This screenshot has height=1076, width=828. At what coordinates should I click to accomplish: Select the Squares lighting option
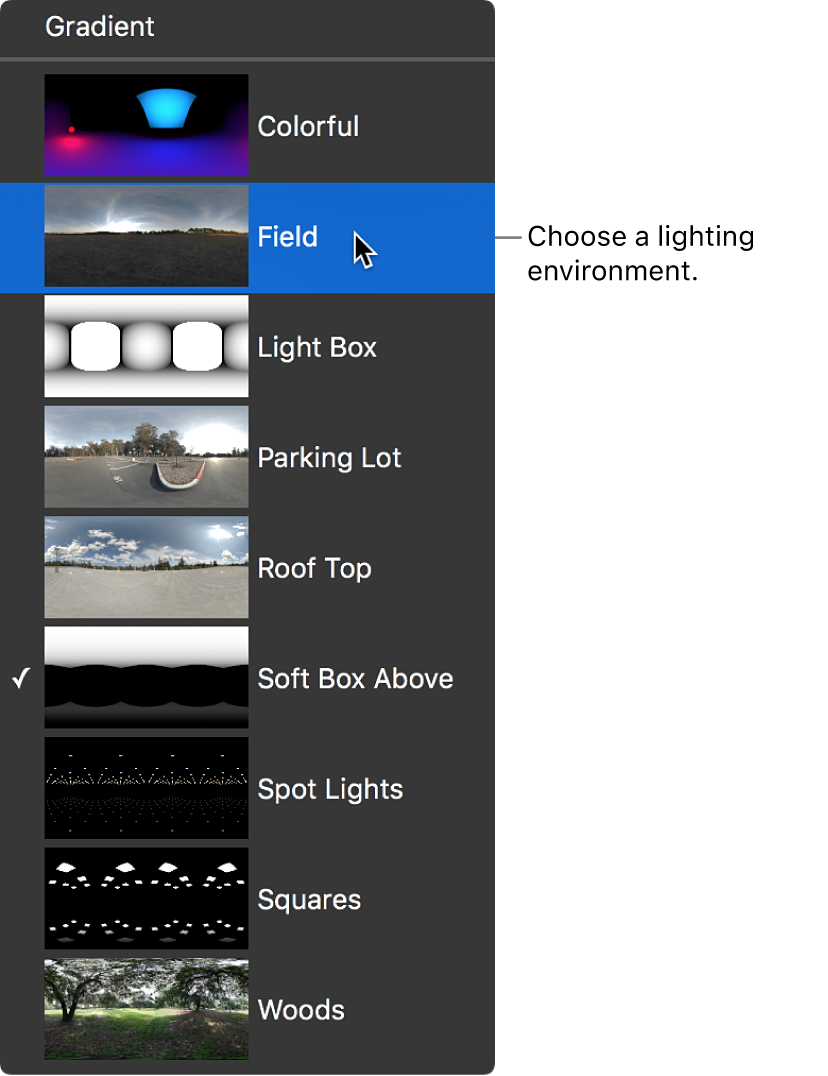click(x=309, y=899)
